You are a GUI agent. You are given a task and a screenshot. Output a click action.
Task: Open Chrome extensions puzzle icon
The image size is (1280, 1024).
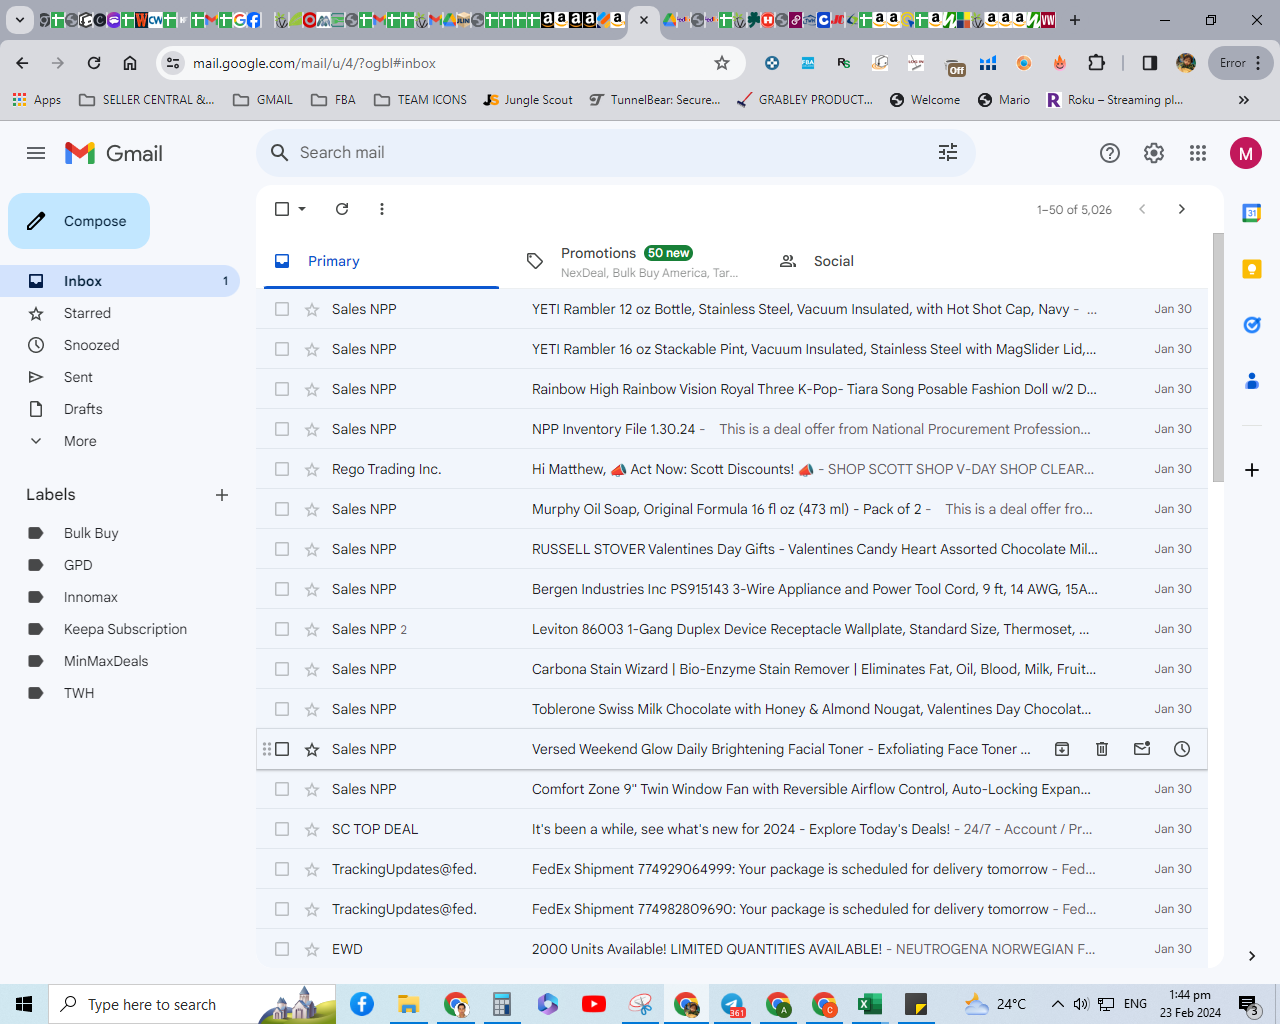click(x=1097, y=63)
